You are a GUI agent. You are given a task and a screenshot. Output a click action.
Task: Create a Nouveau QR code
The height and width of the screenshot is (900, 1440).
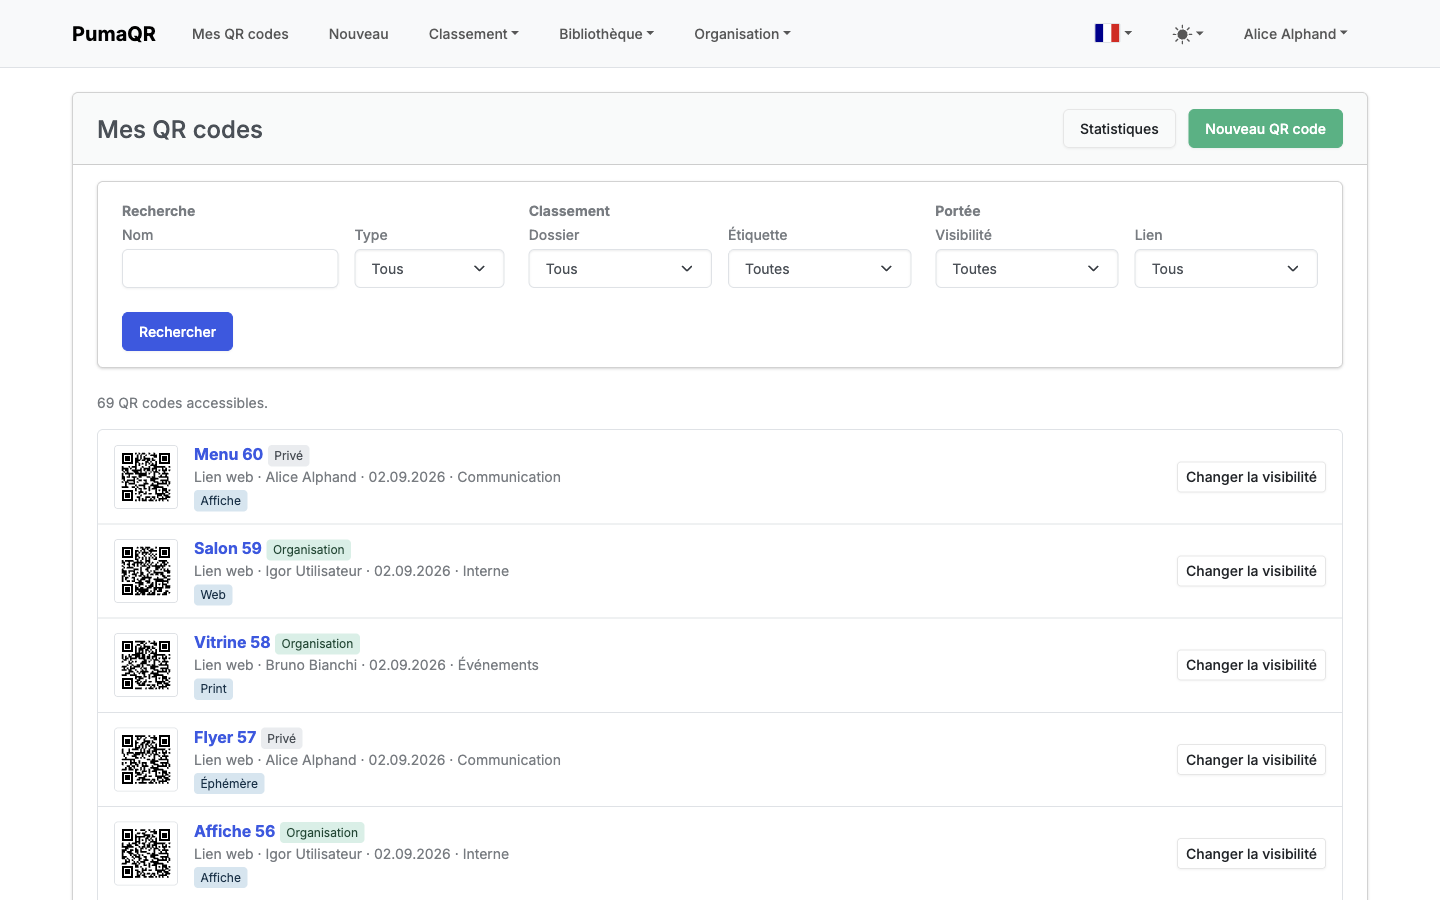tap(1265, 129)
